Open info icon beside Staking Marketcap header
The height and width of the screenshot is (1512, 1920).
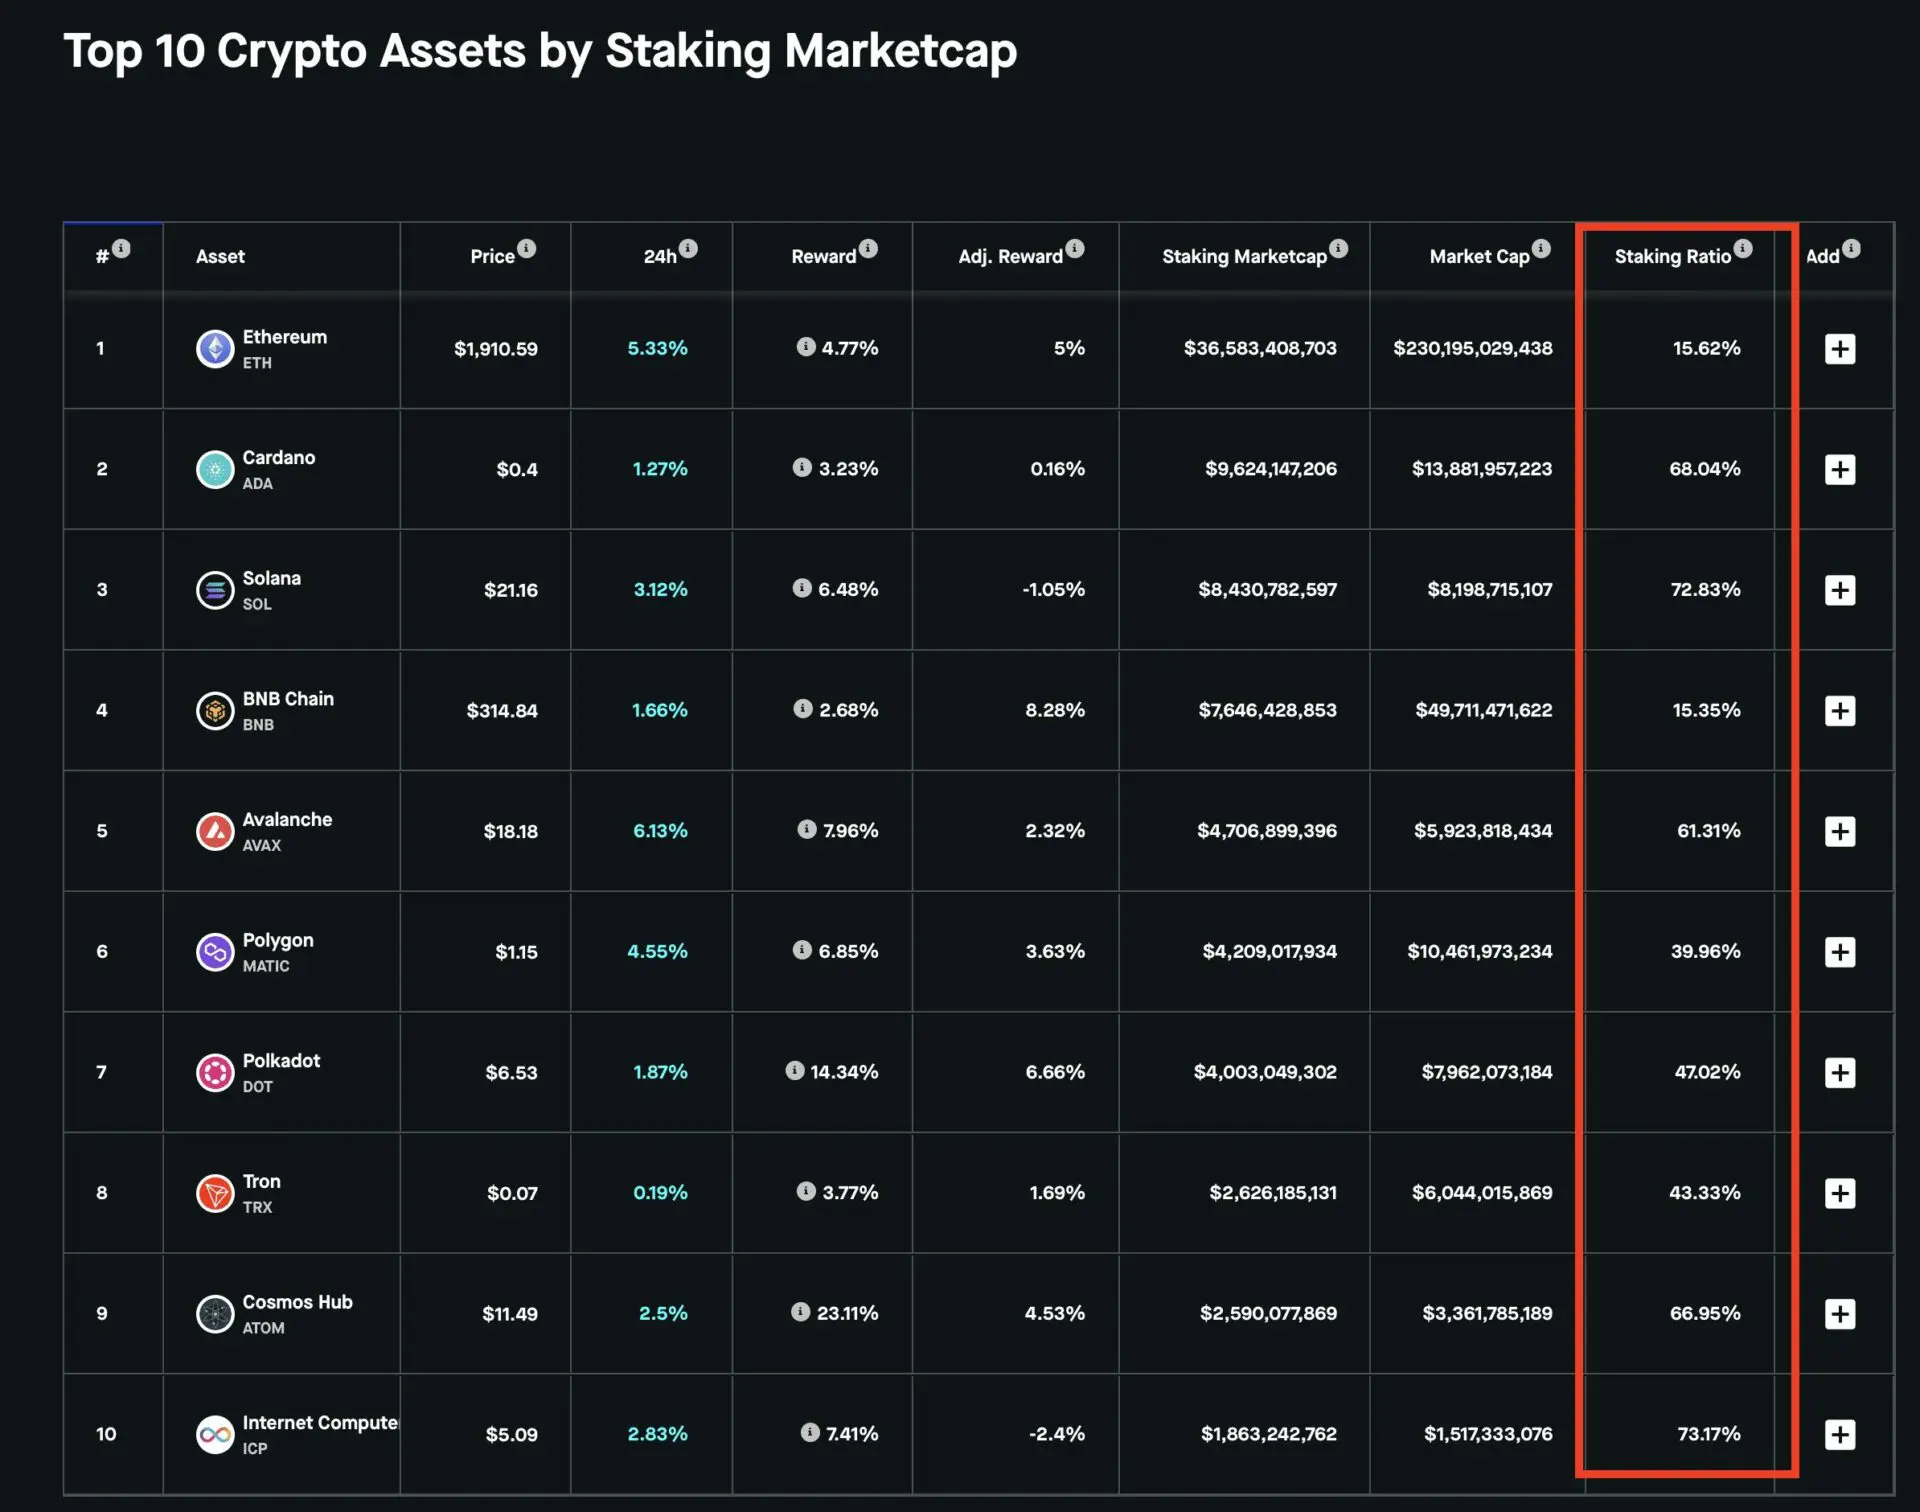click(1339, 248)
